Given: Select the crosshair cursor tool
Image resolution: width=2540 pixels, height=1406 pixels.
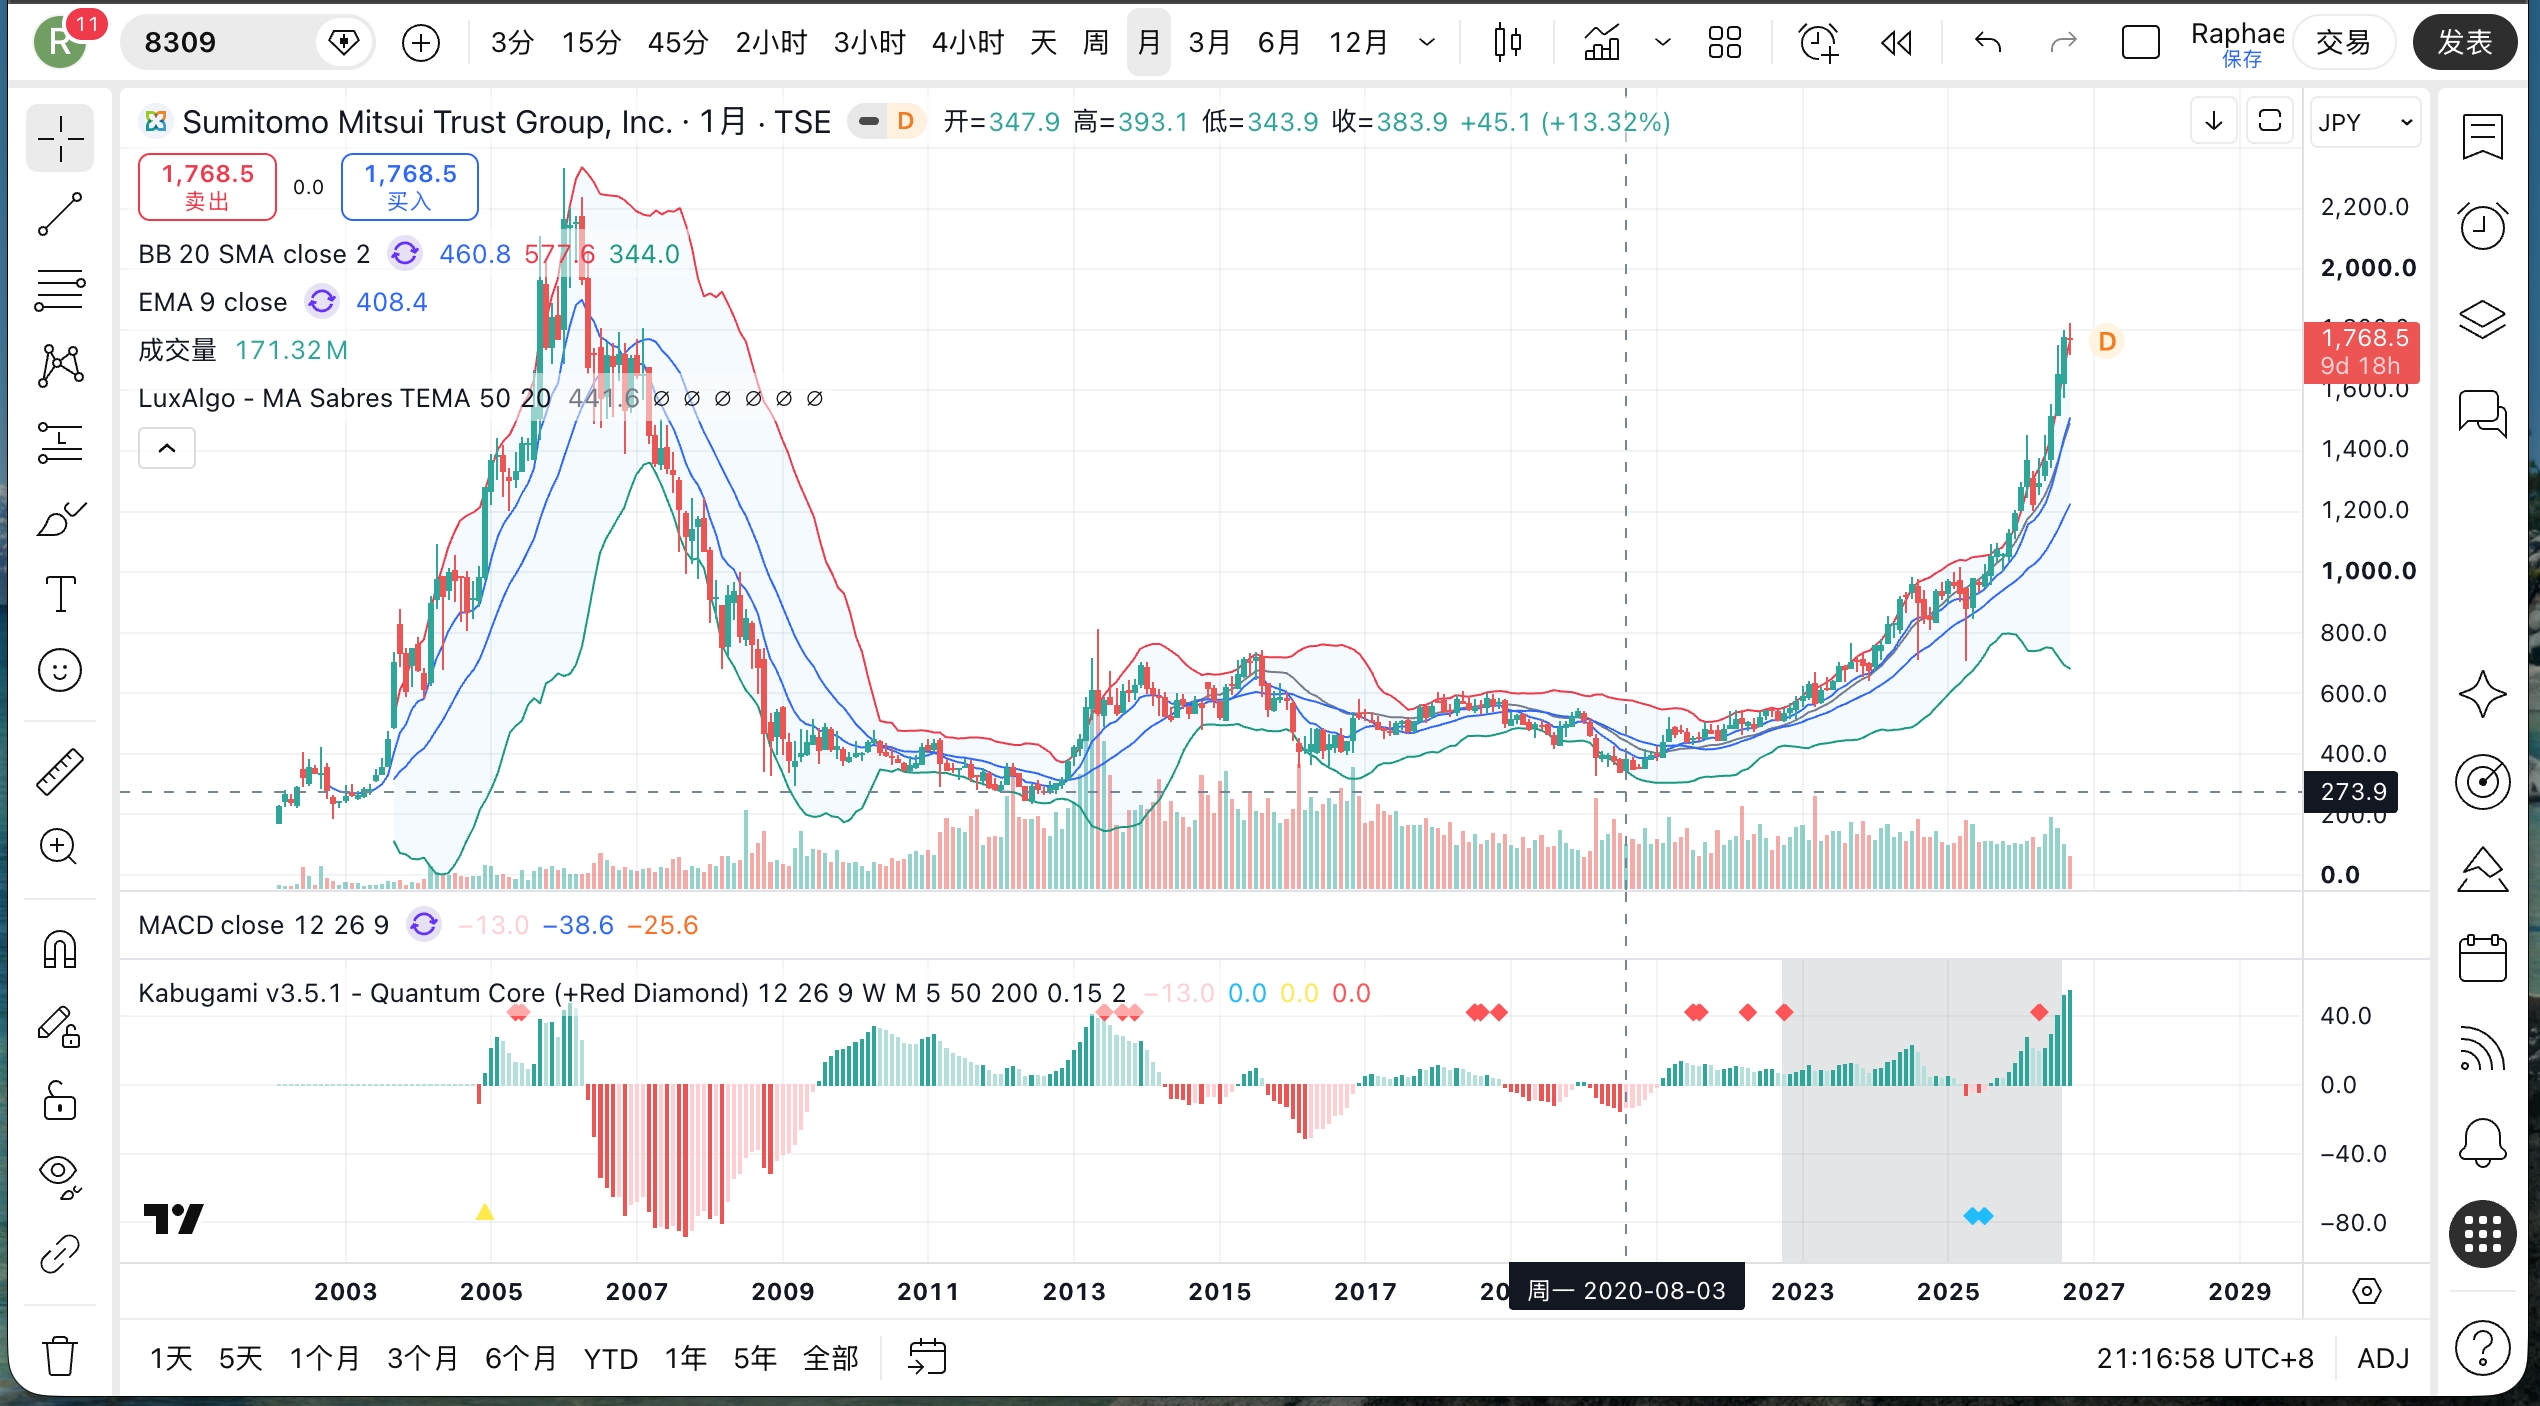Looking at the screenshot, I should pos(60,138).
